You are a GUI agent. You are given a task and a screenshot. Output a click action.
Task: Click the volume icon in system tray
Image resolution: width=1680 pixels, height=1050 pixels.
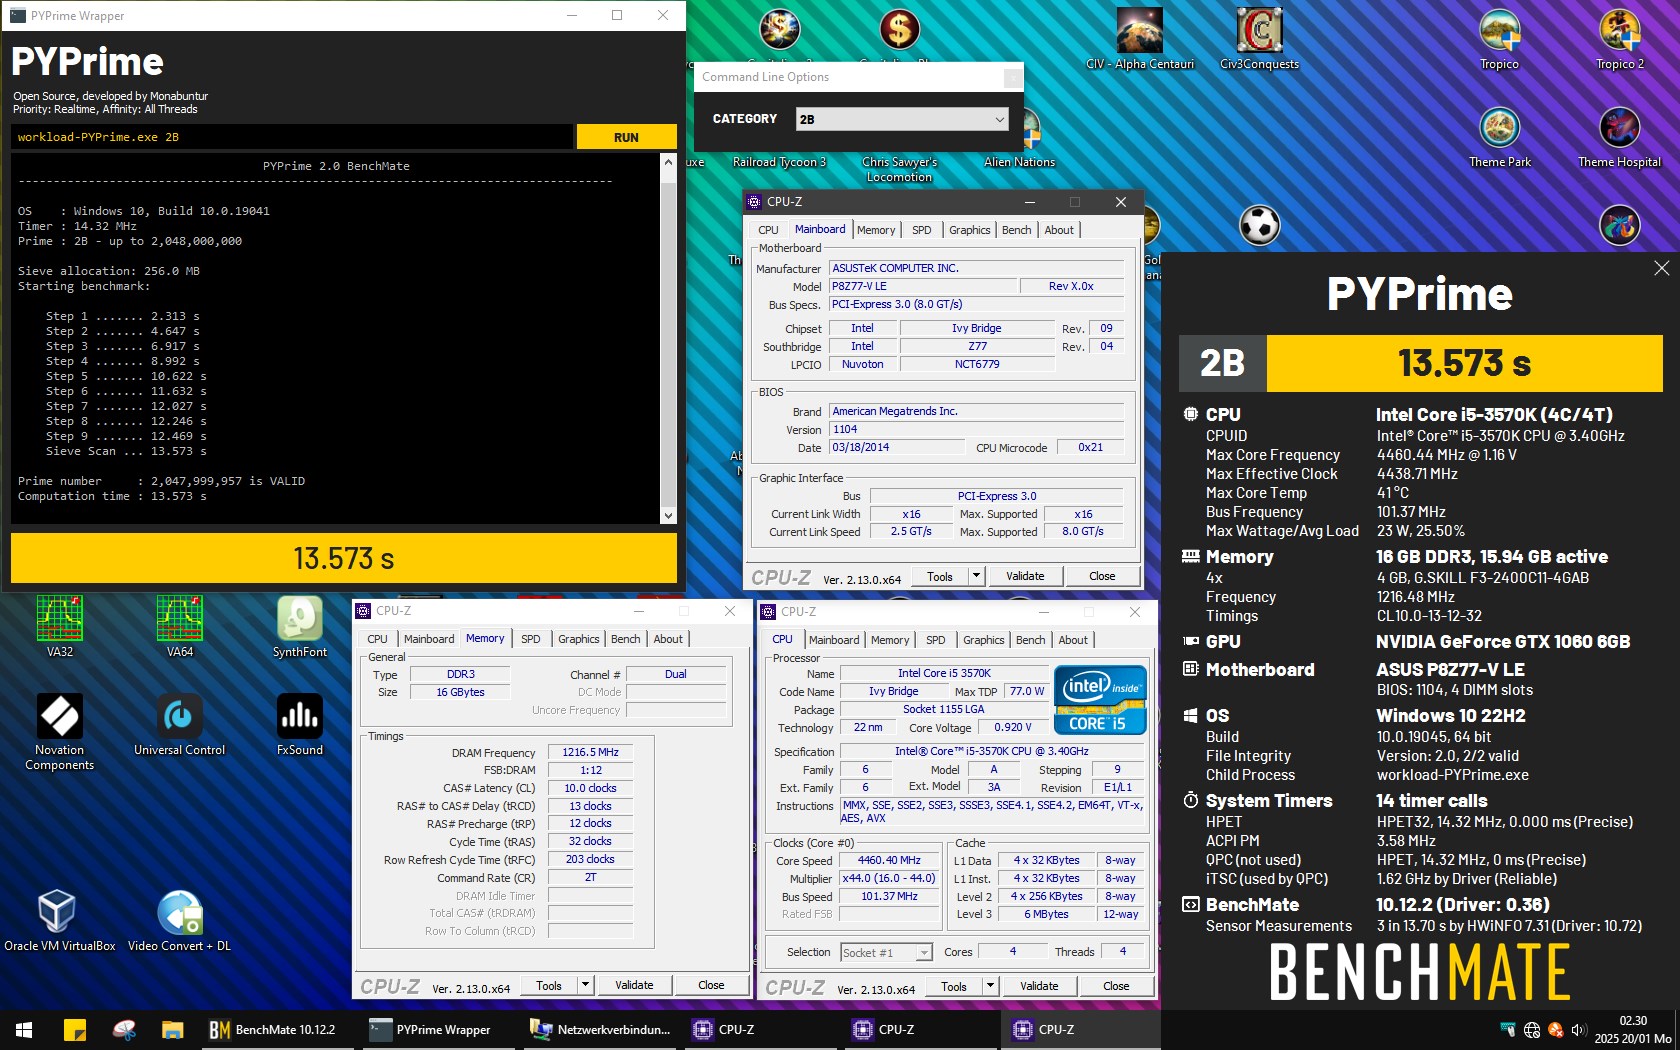click(1579, 1030)
